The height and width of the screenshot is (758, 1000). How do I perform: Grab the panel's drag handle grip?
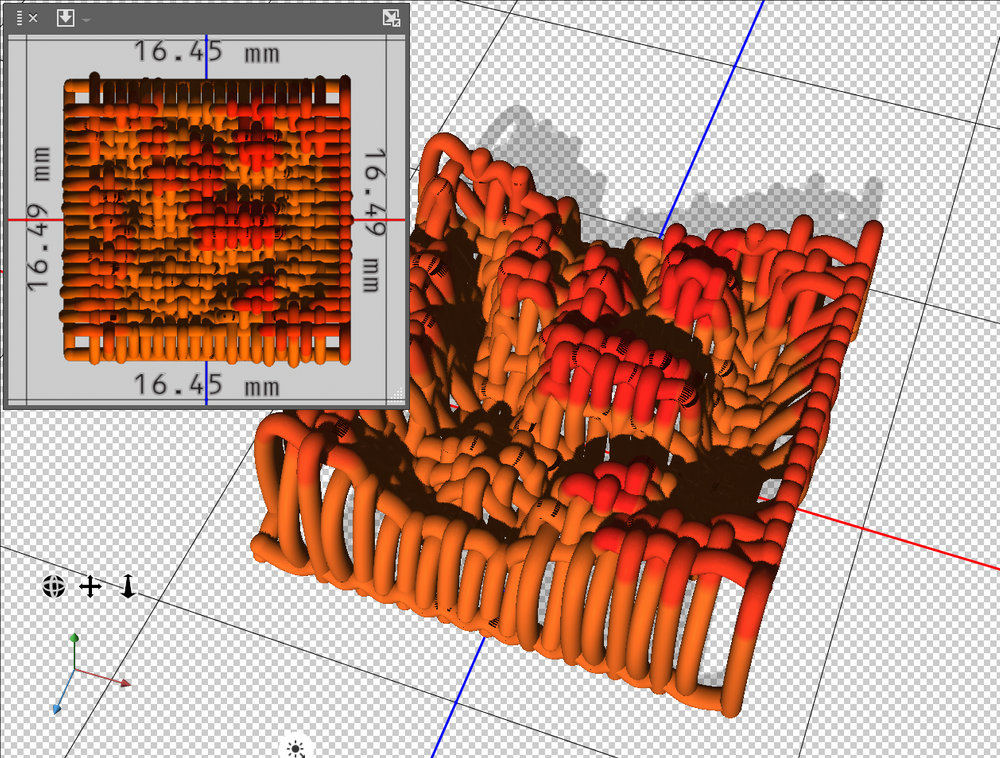[x=19, y=18]
